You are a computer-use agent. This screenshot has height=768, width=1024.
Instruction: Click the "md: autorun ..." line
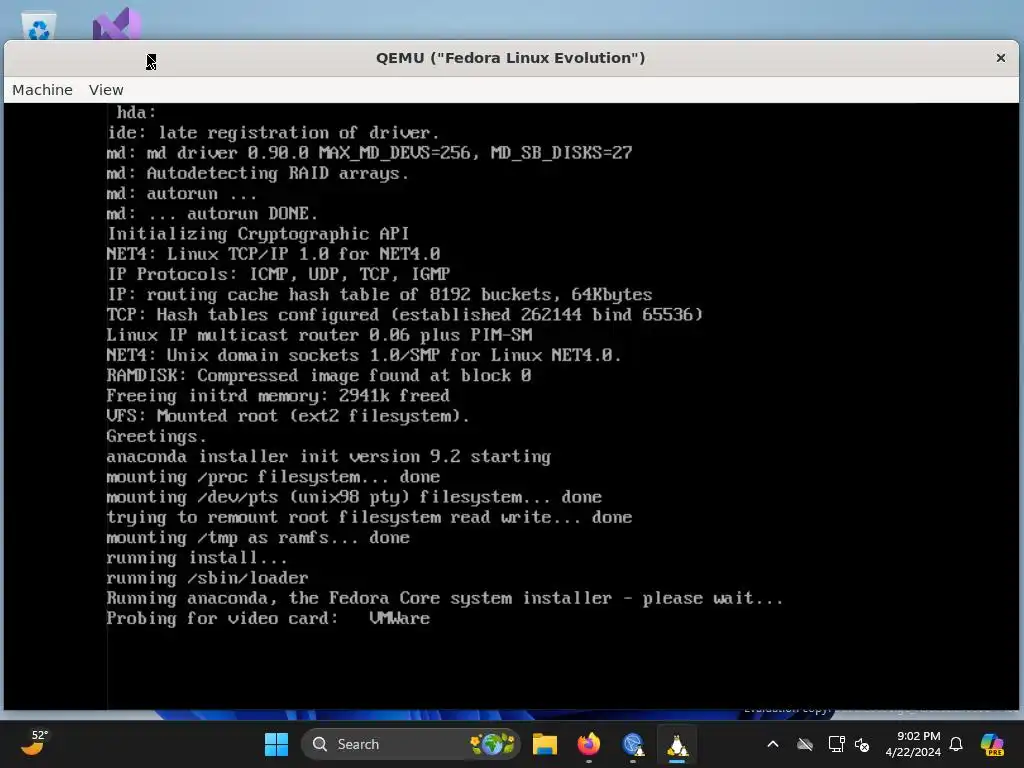pos(182,193)
